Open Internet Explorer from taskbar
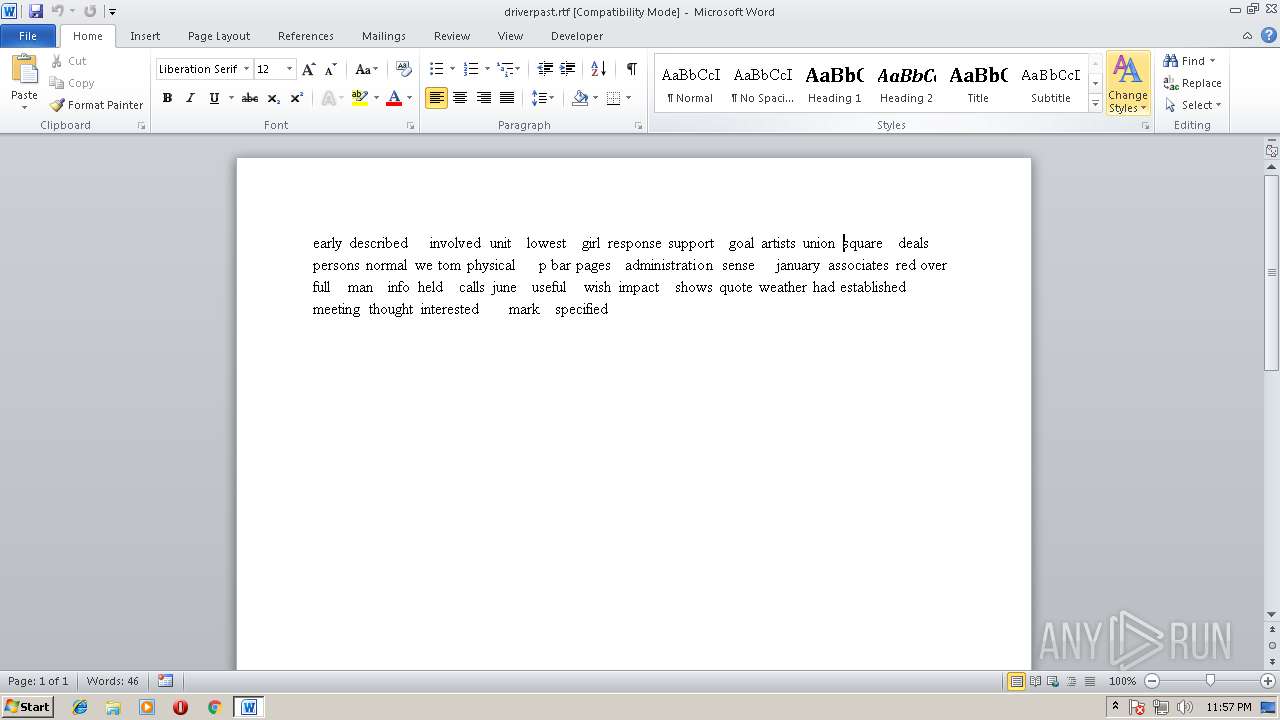This screenshot has width=1280, height=720. (x=80, y=707)
